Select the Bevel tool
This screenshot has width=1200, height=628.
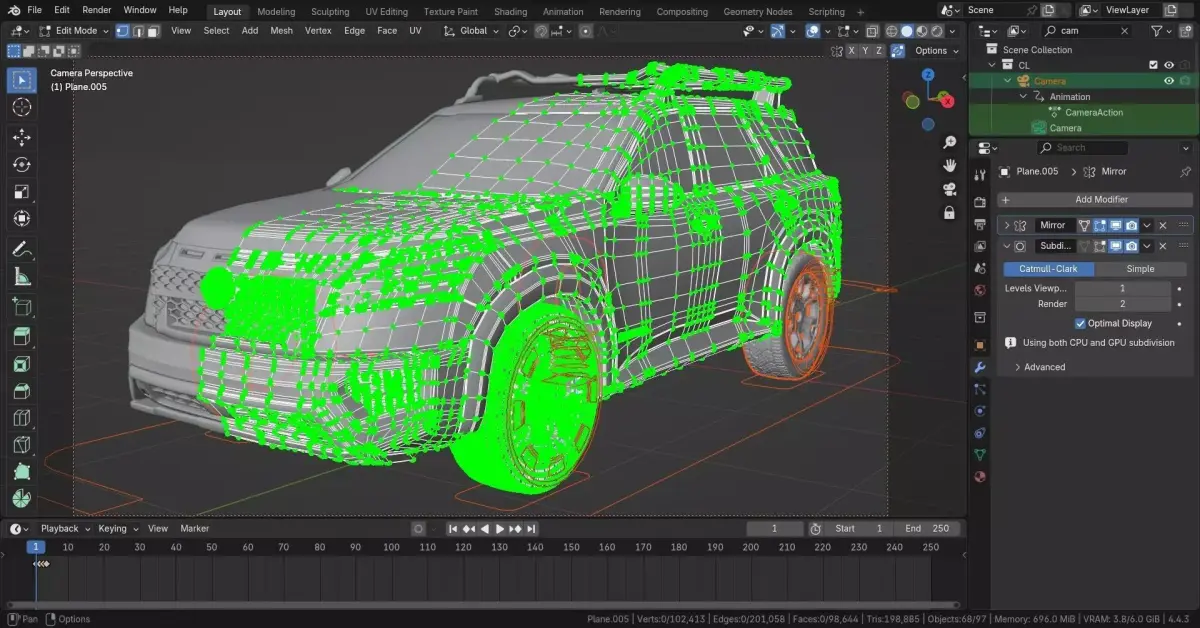(x=22, y=392)
